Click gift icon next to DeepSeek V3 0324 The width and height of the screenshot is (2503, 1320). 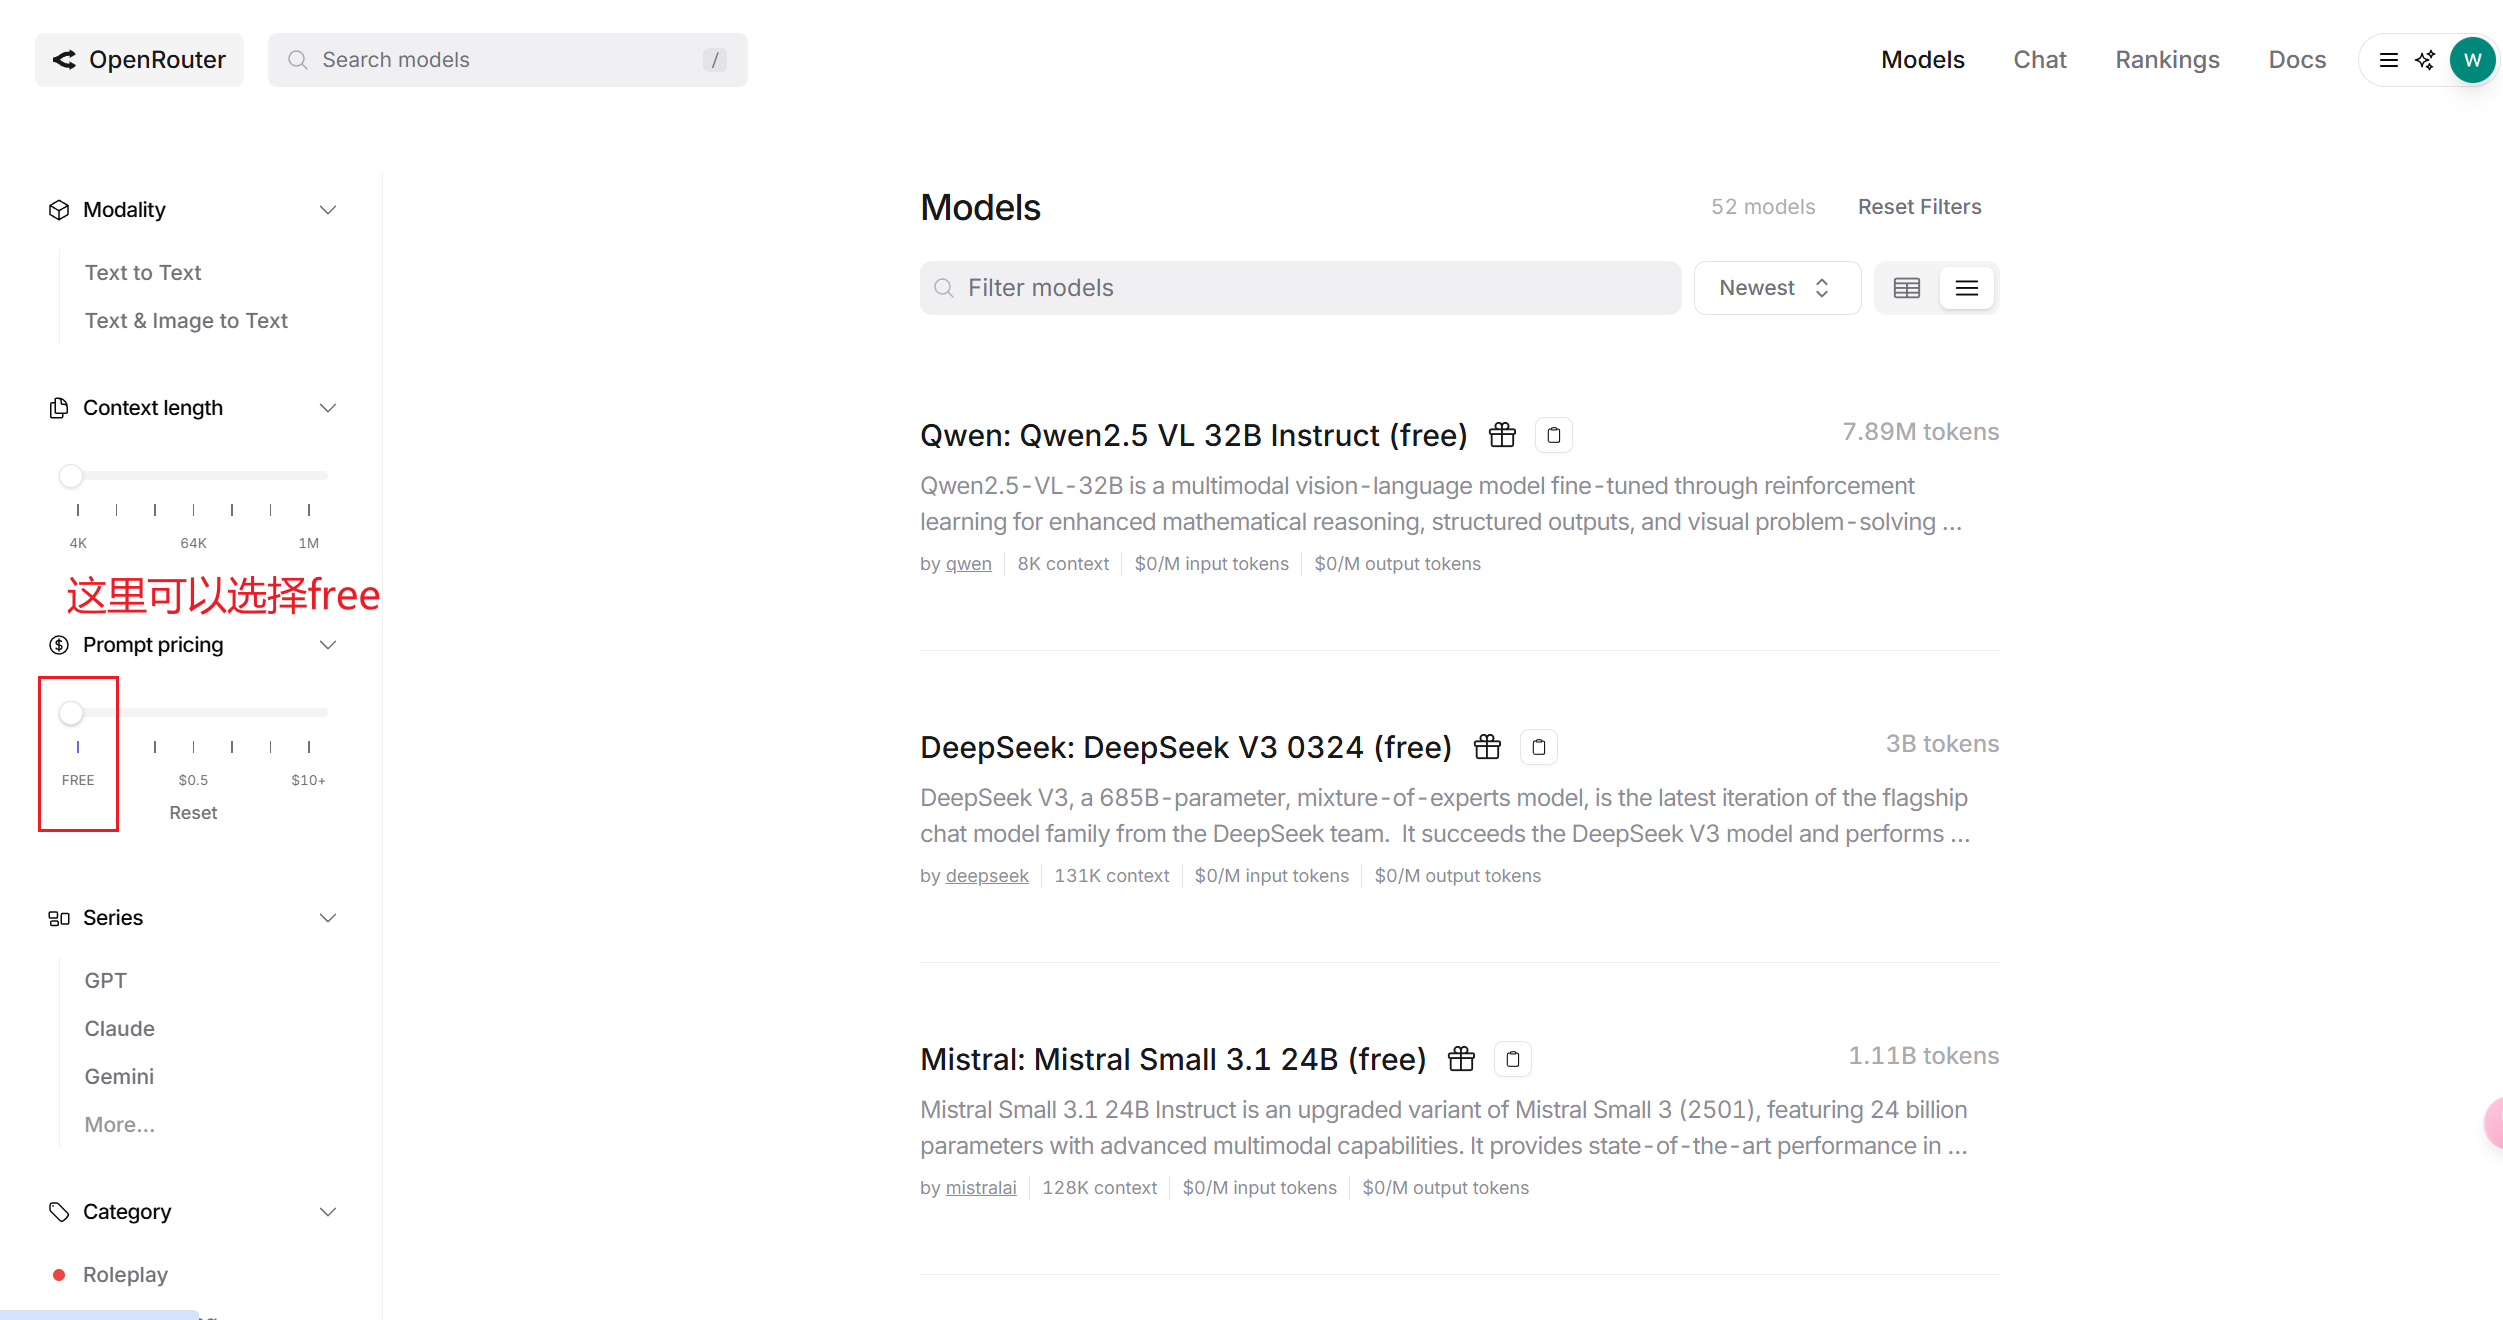[1487, 747]
